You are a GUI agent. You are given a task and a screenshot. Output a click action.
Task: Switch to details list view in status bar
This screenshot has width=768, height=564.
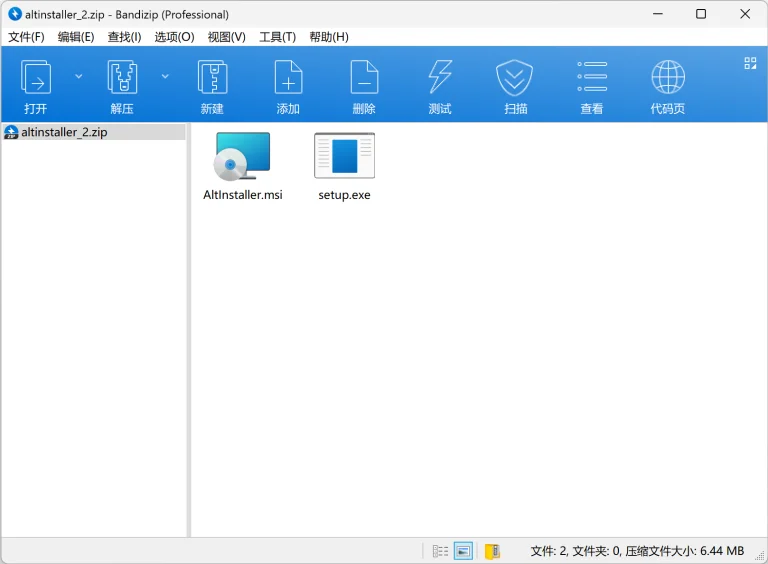440,551
